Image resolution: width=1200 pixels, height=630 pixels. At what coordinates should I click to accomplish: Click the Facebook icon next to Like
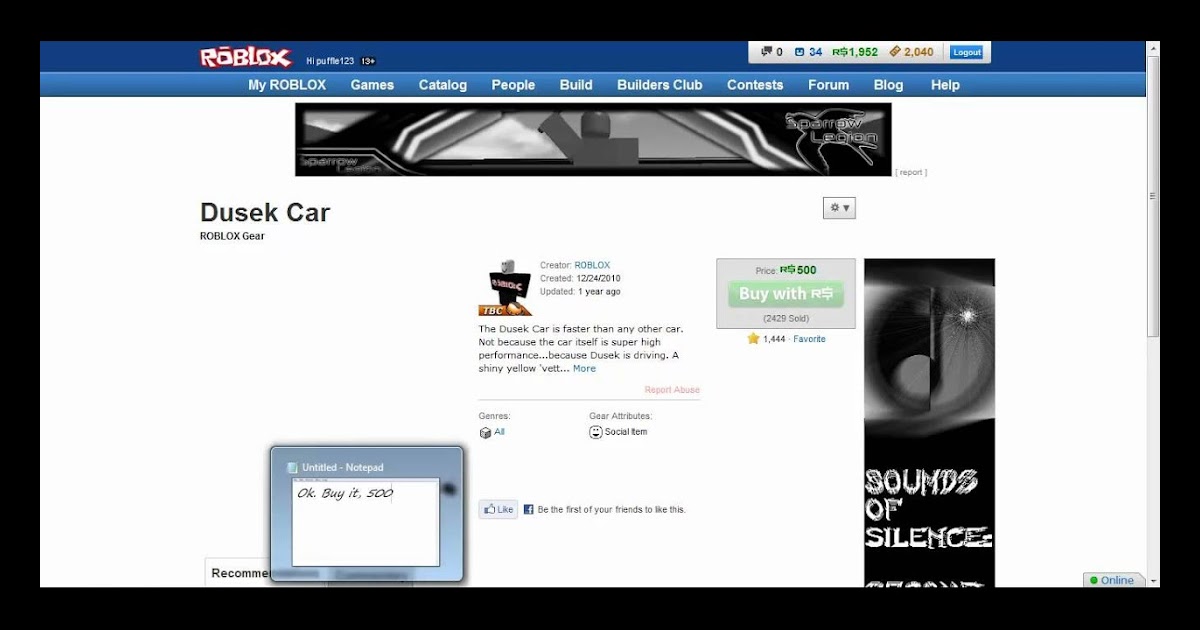pyautogui.click(x=528, y=509)
